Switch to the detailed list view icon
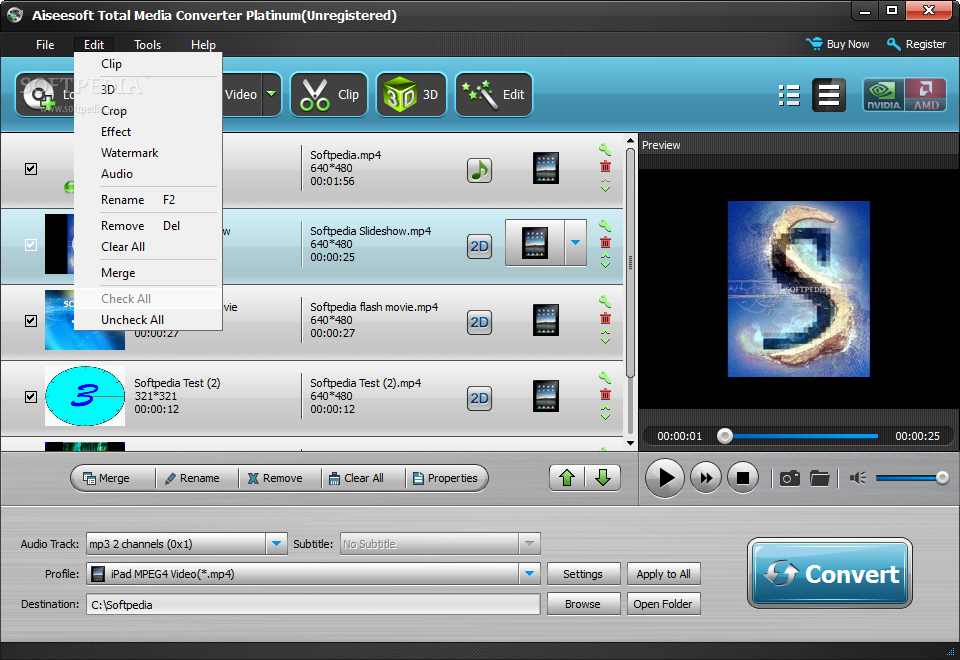 tap(829, 96)
